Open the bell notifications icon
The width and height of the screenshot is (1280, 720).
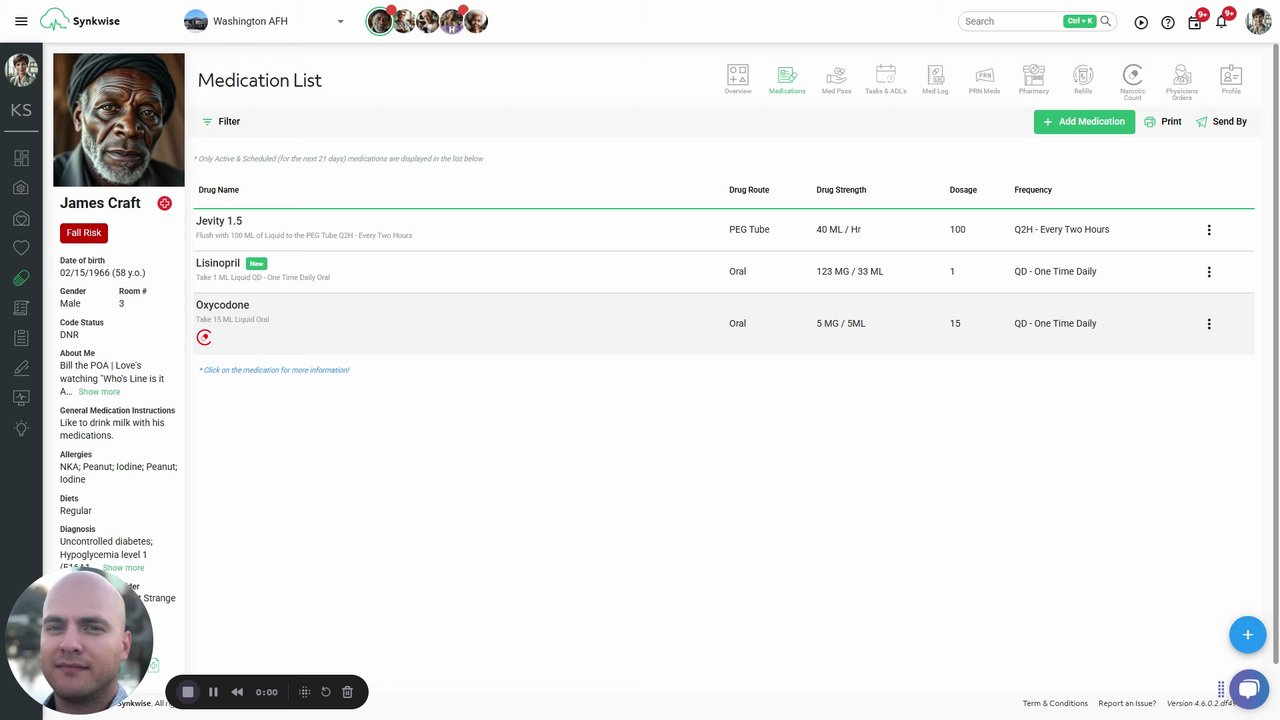click(1222, 21)
